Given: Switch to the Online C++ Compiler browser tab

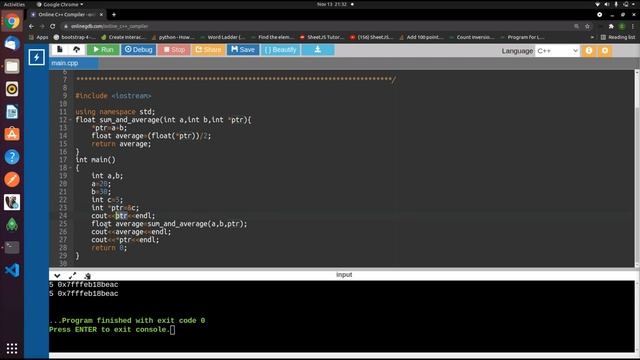Looking at the screenshot, I should tap(67, 14).
